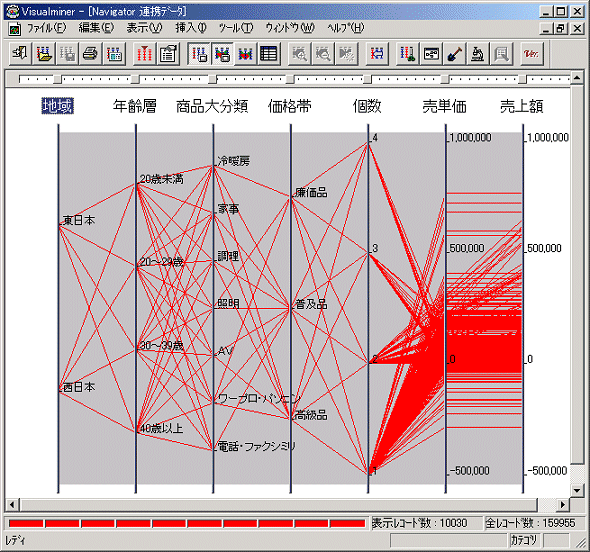
Task: Click the microscope analysis icon
Action: (478, 54)
